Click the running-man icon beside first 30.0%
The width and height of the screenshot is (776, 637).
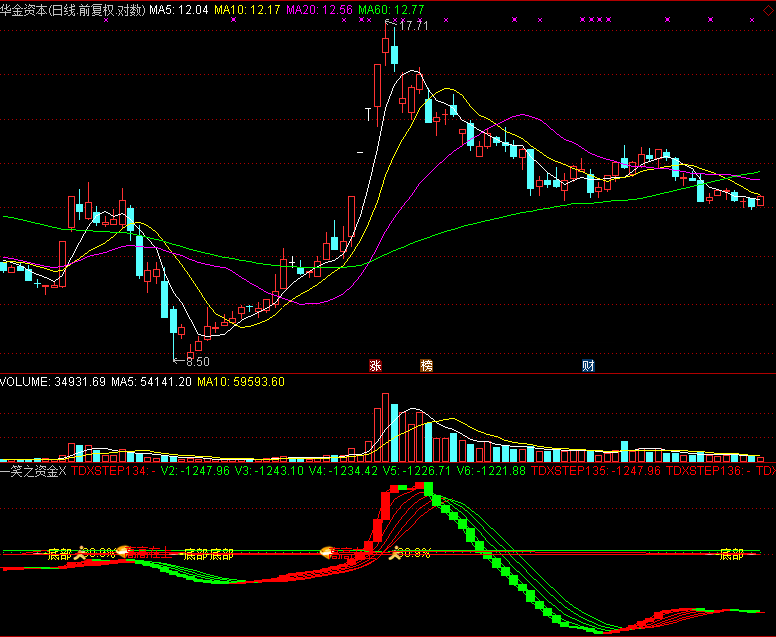[x=79, y=553]
